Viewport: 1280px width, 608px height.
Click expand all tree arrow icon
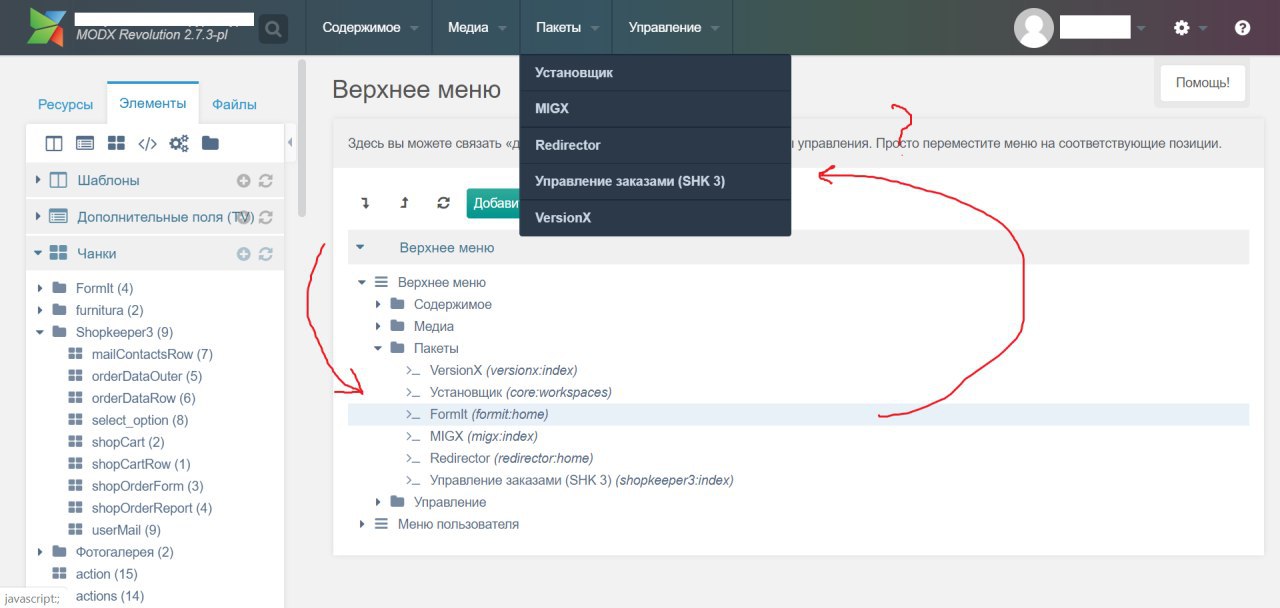(x=366, y=203)
